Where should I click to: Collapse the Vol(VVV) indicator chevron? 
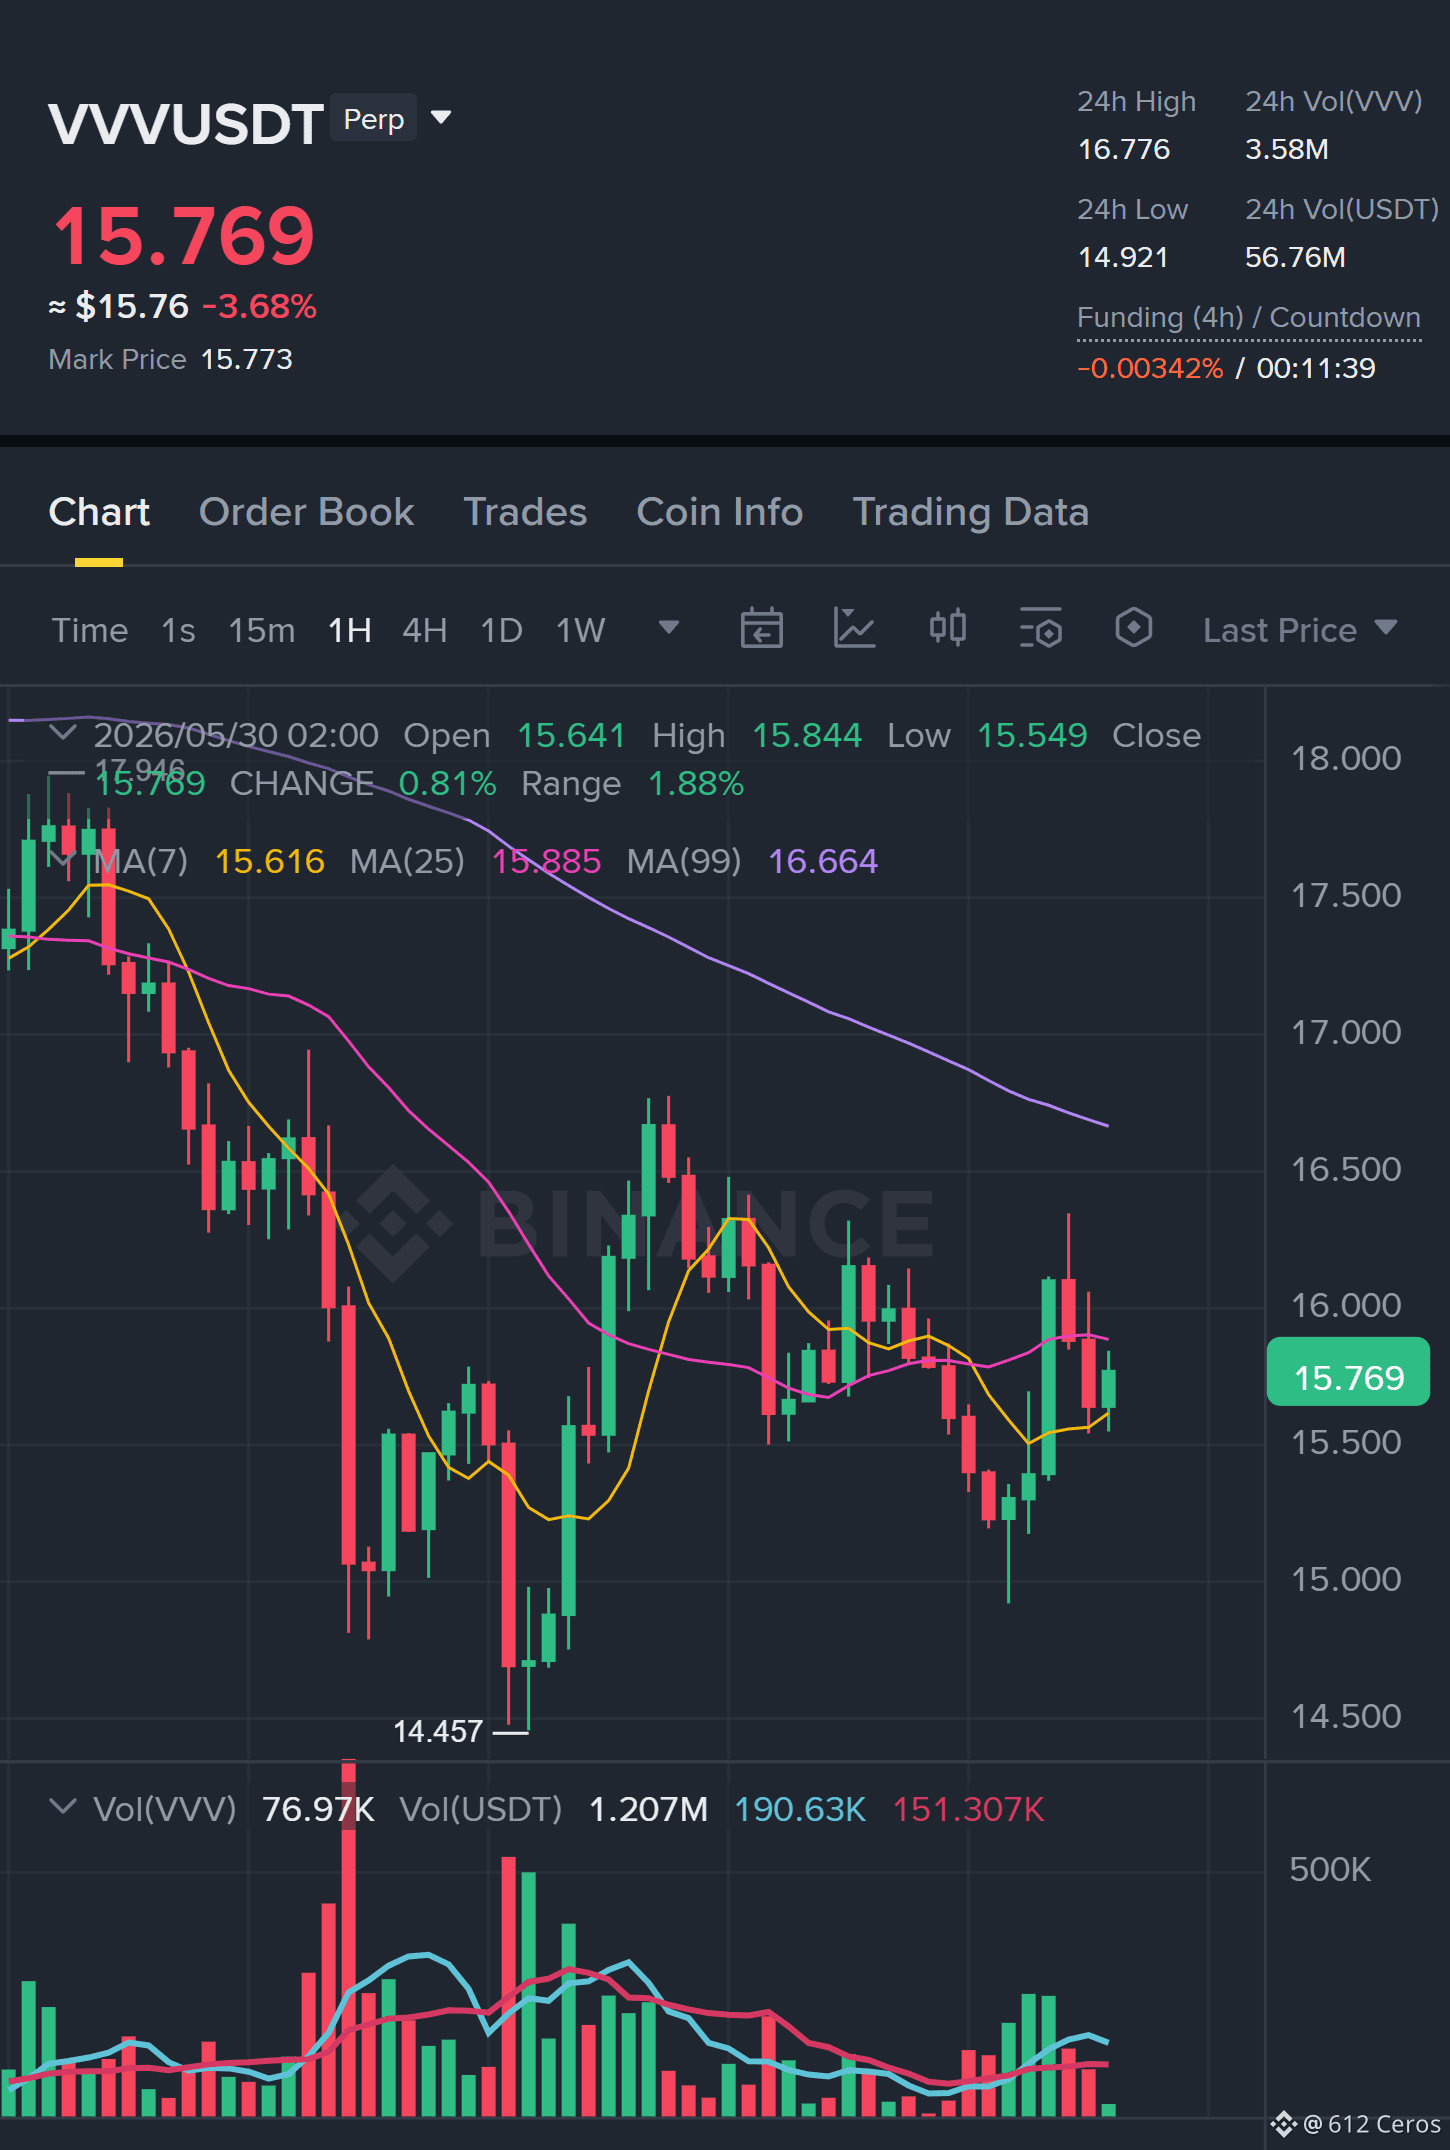pos(63,1807)
